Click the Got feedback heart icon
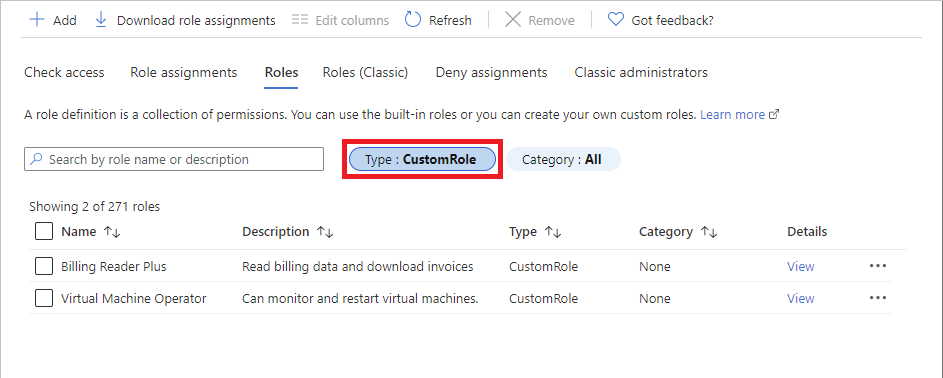Image resolution: width=943 pixels, height=378 pixels. coord(615,20)
